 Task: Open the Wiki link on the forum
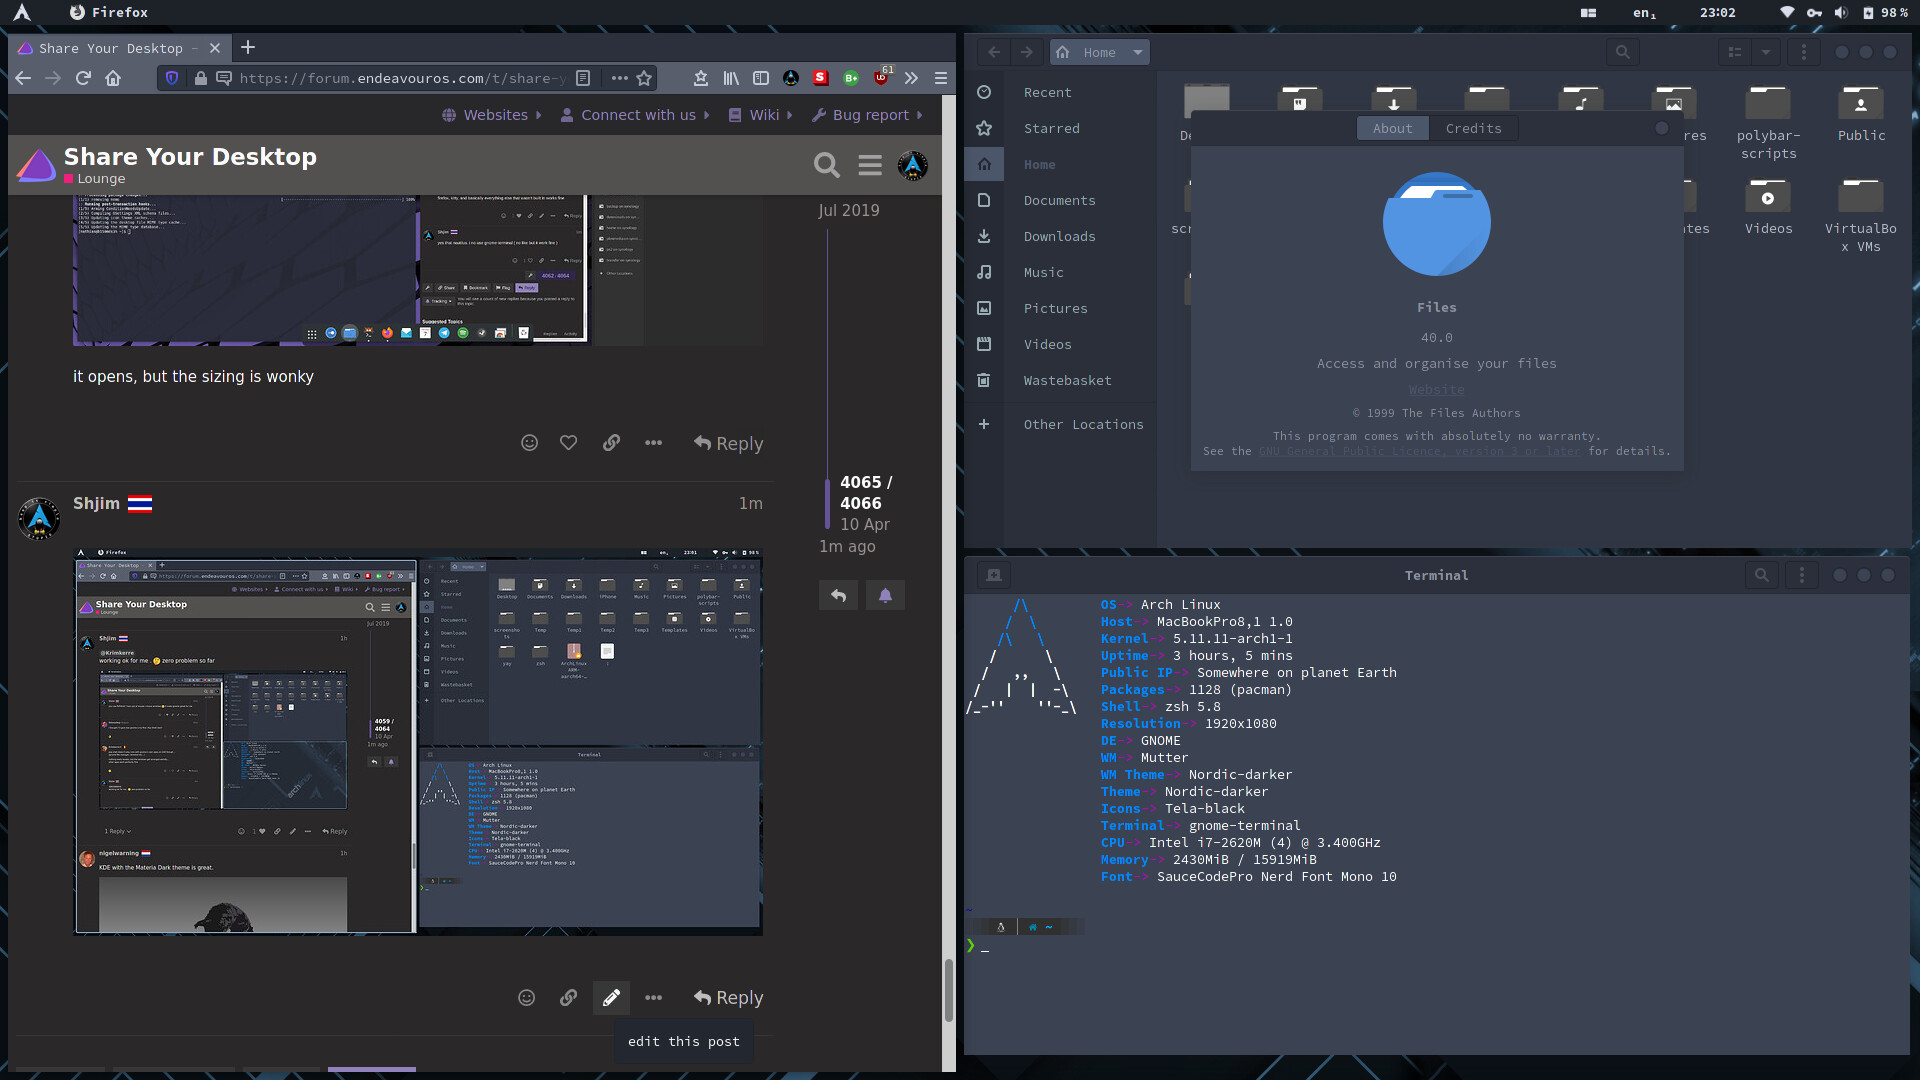[x=761, y=115]
